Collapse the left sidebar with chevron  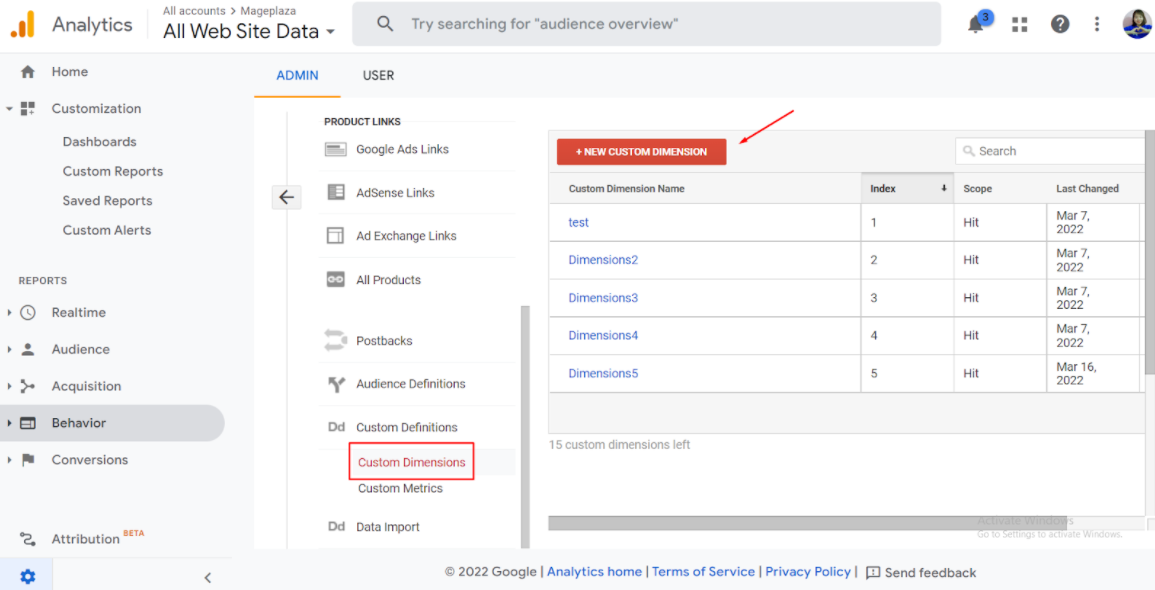(208, 577)
